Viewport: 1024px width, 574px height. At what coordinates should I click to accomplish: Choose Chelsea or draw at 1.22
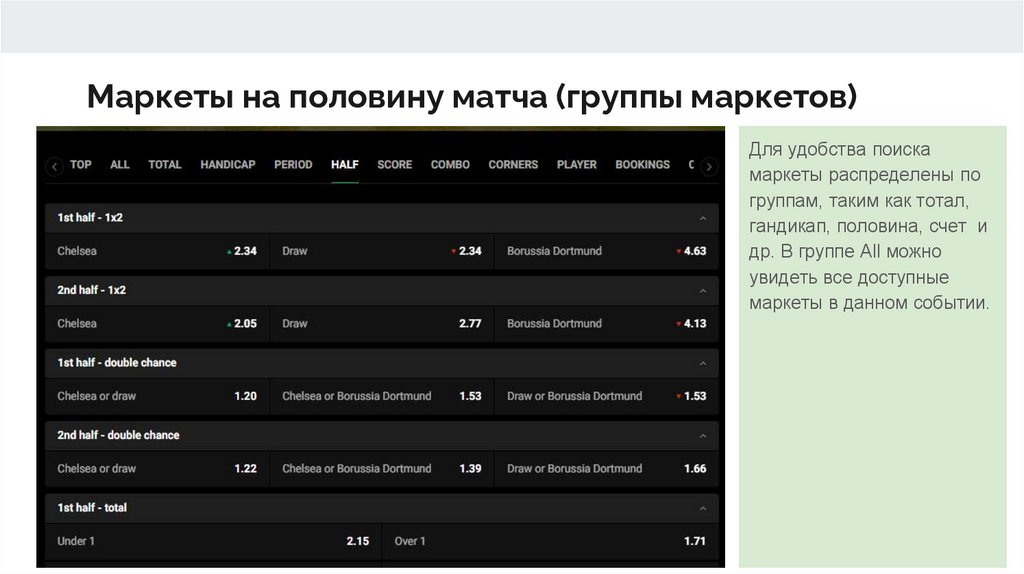pos(157,469)
